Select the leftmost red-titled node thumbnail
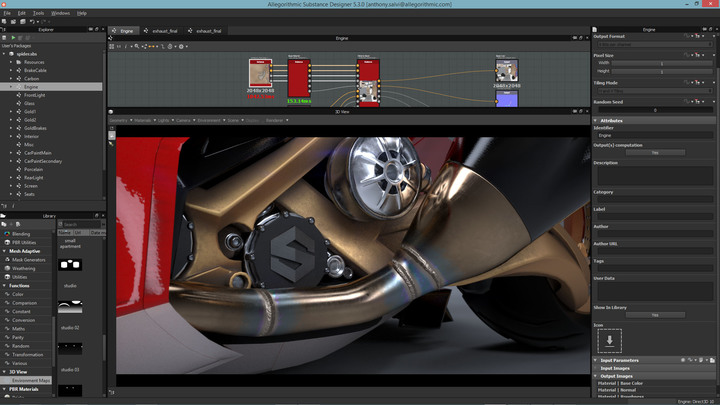The image size is (720, 405). [x=260, y=73]
